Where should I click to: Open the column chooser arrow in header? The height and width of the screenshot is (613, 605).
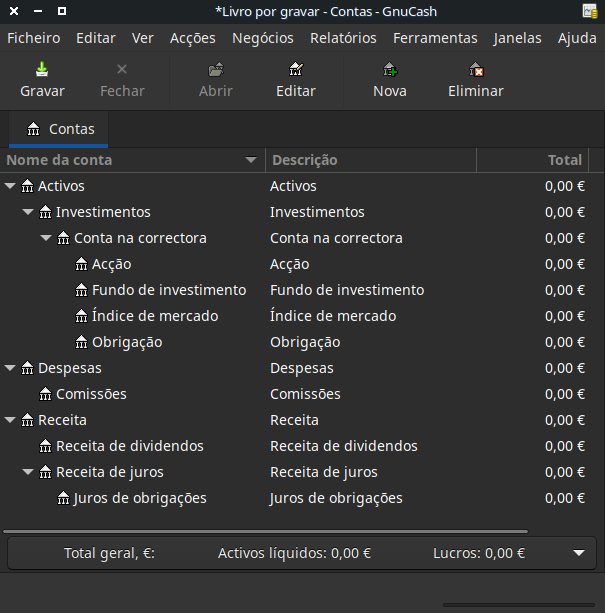[597, 160]
